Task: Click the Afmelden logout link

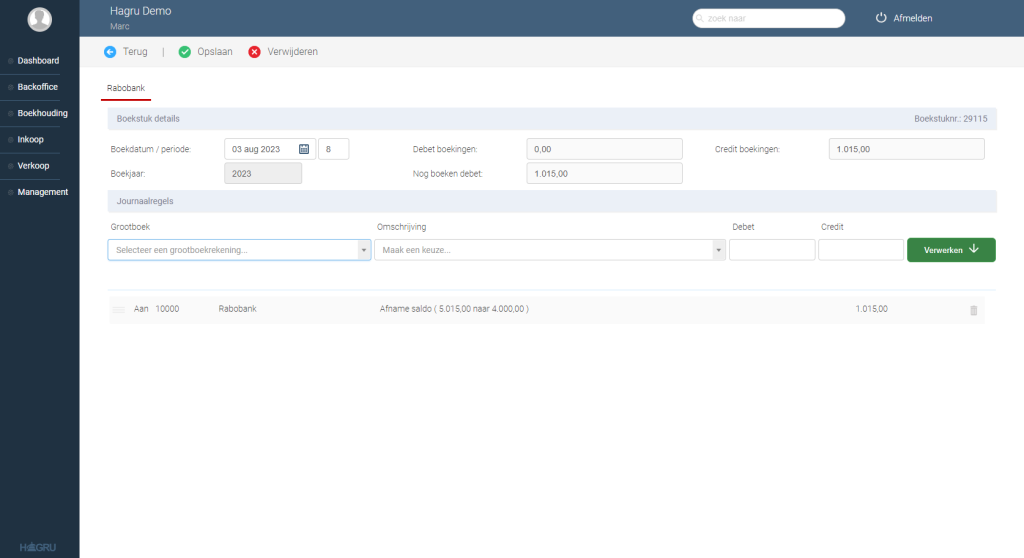Action: [x=912, y=18]
